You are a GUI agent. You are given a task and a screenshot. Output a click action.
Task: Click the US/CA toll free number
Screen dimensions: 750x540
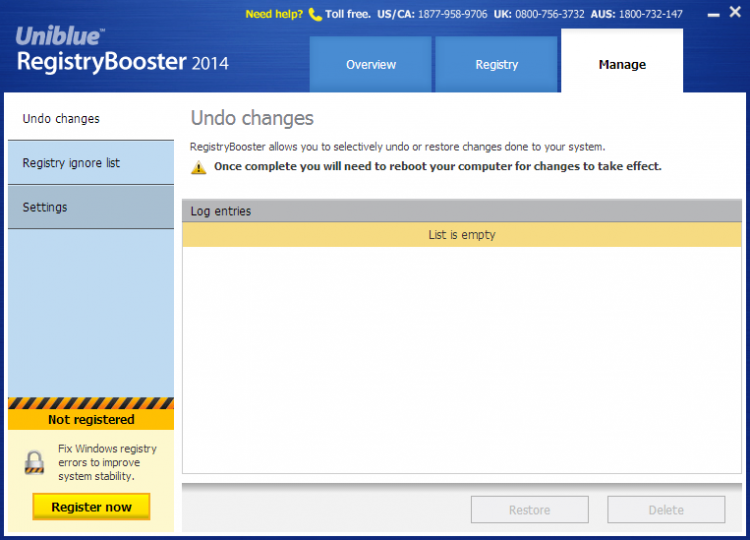(x=452, y=14)
